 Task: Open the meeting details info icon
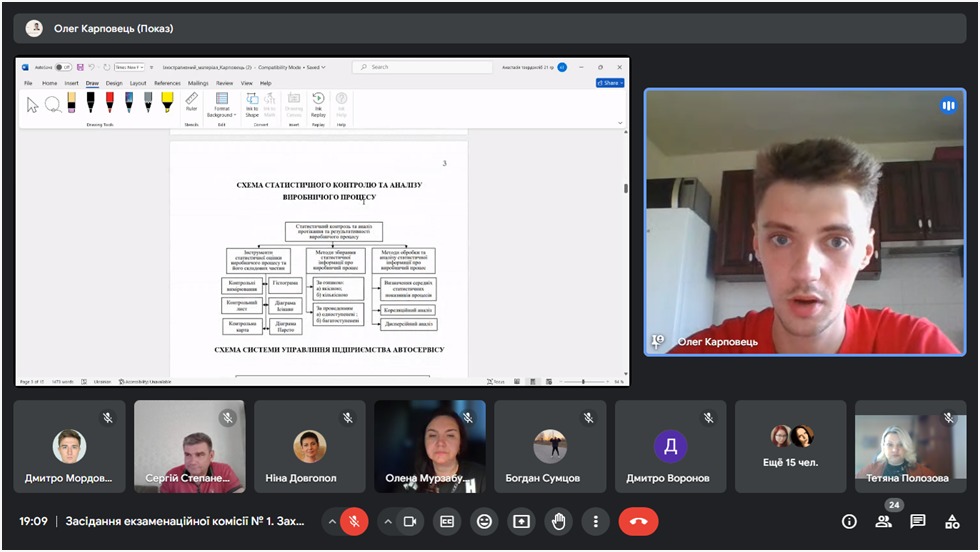tap(849, 521)
